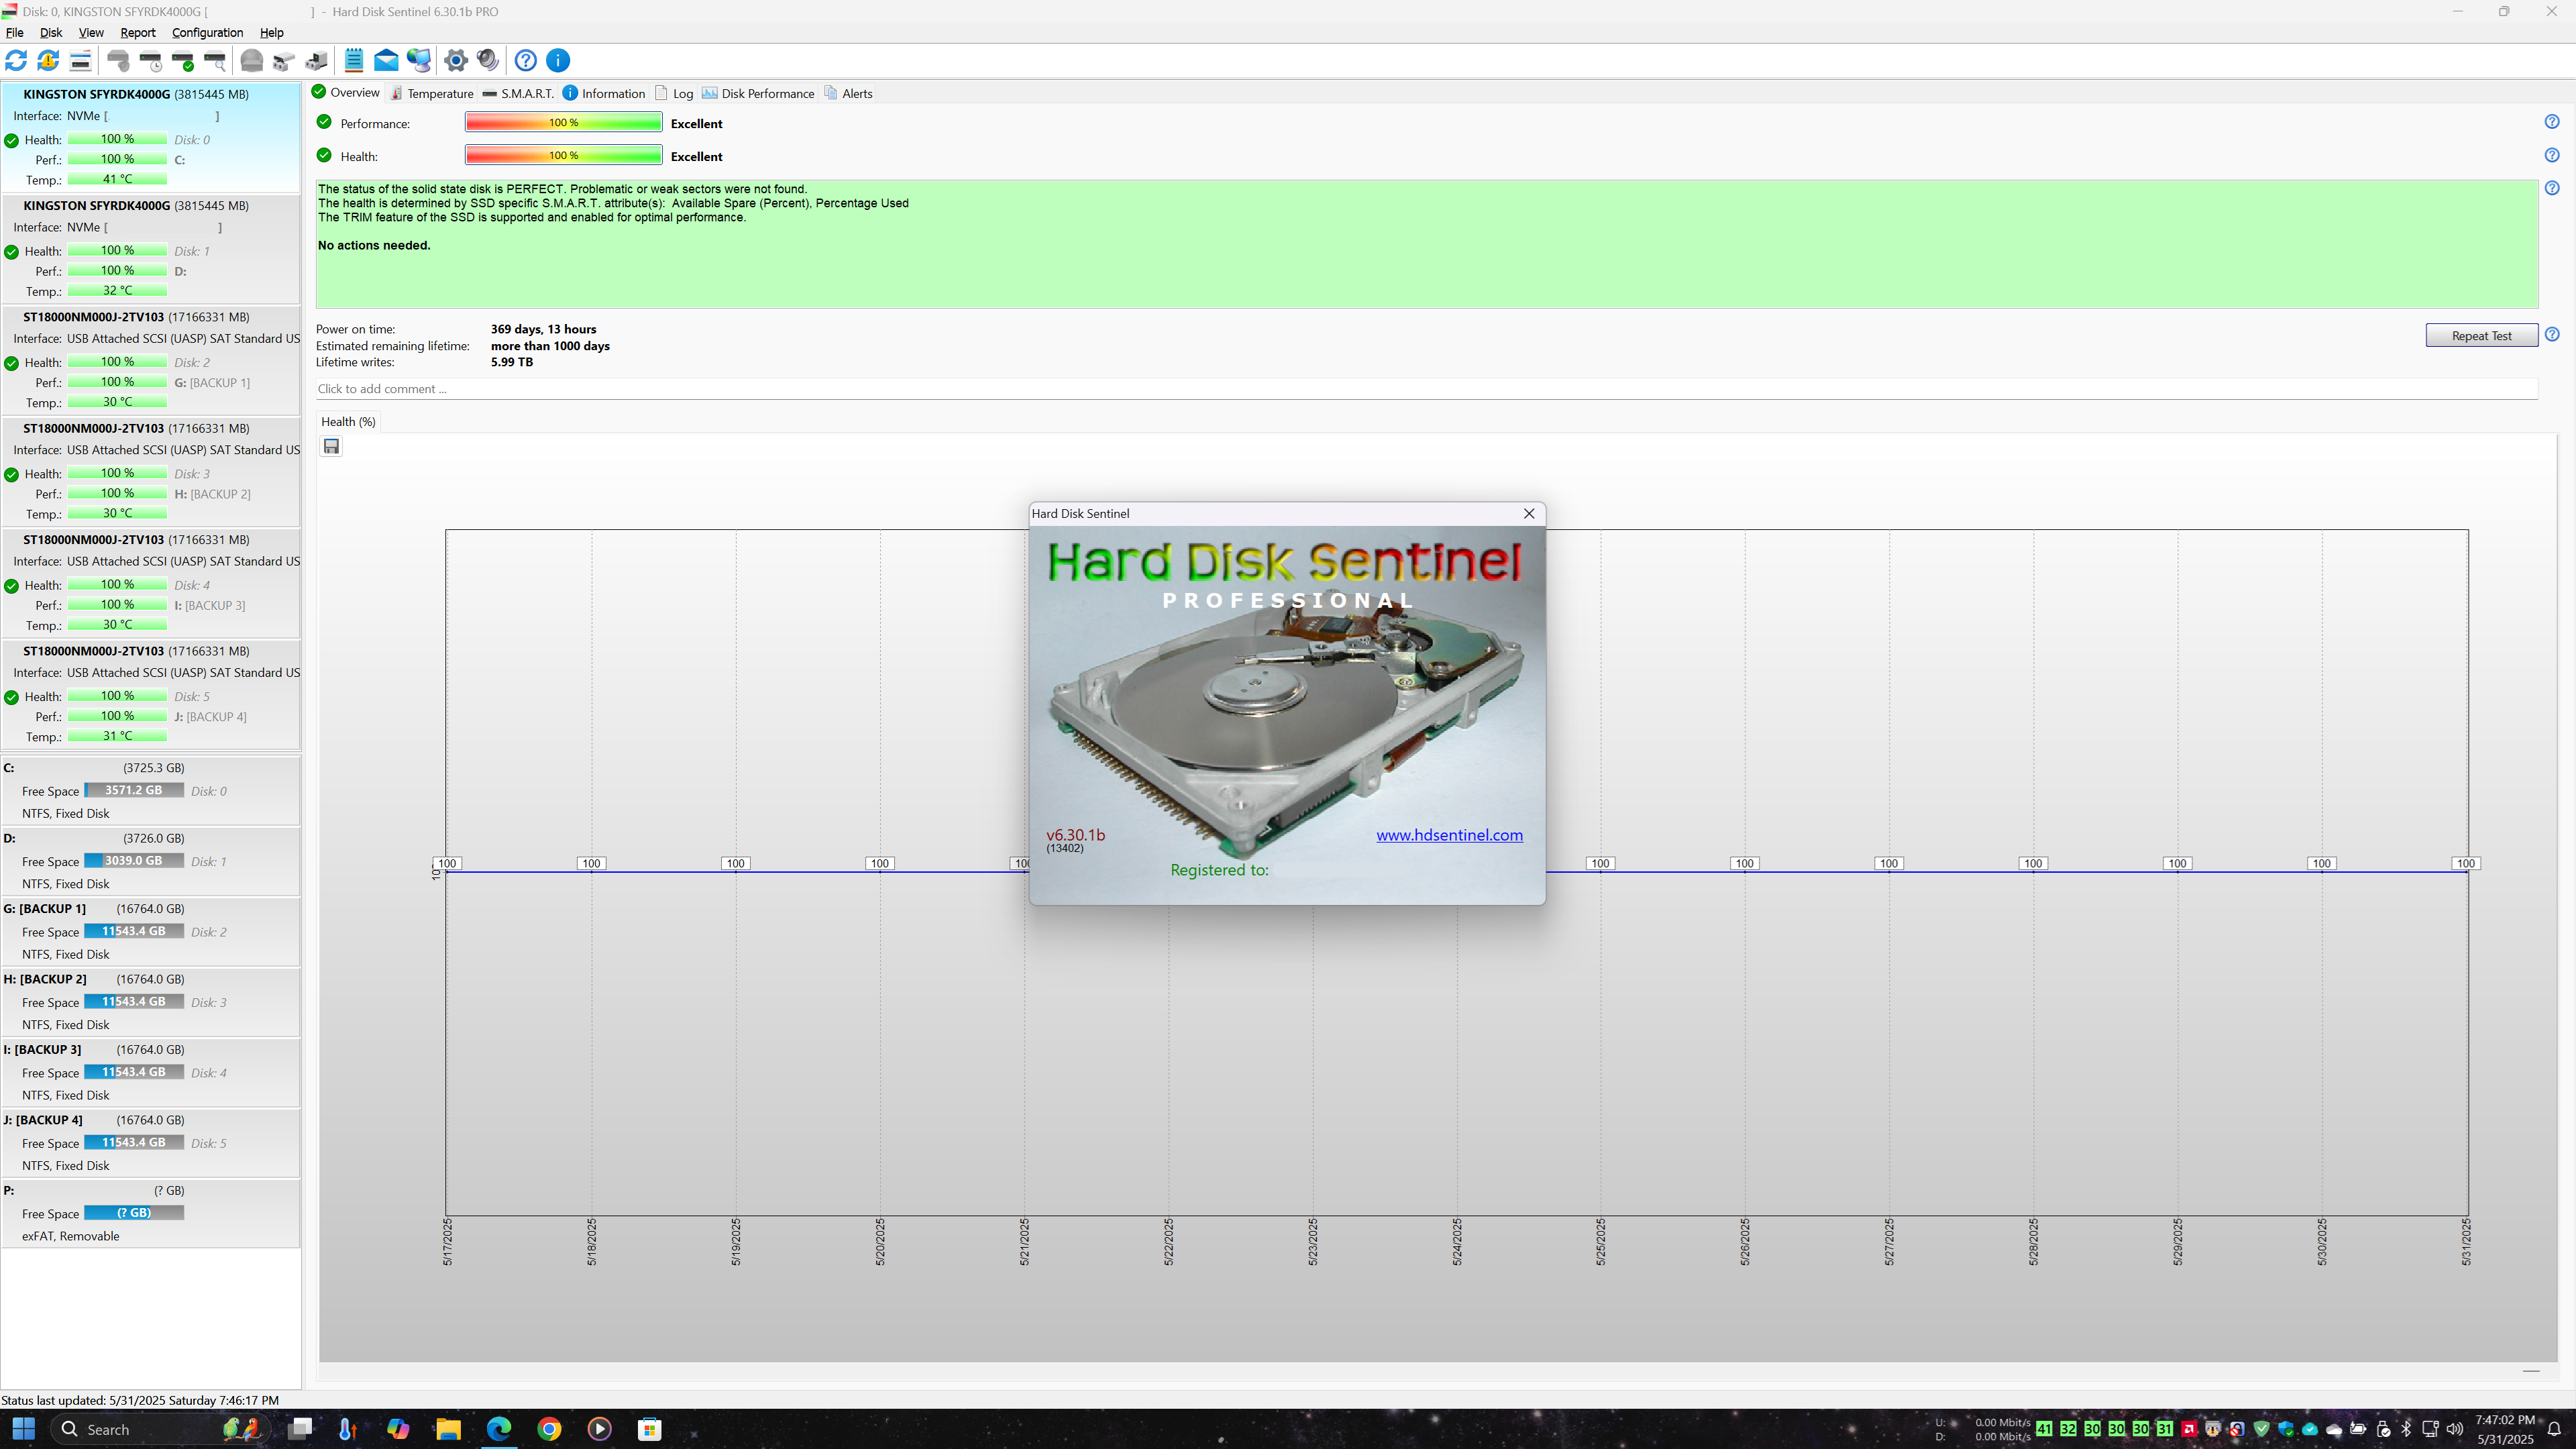Screen dimensions: 2576x1449
Task: Select ST18000NM000J disk with H: [BACKUP 2]
Action: pyautogui.click(x=151, y=472)
